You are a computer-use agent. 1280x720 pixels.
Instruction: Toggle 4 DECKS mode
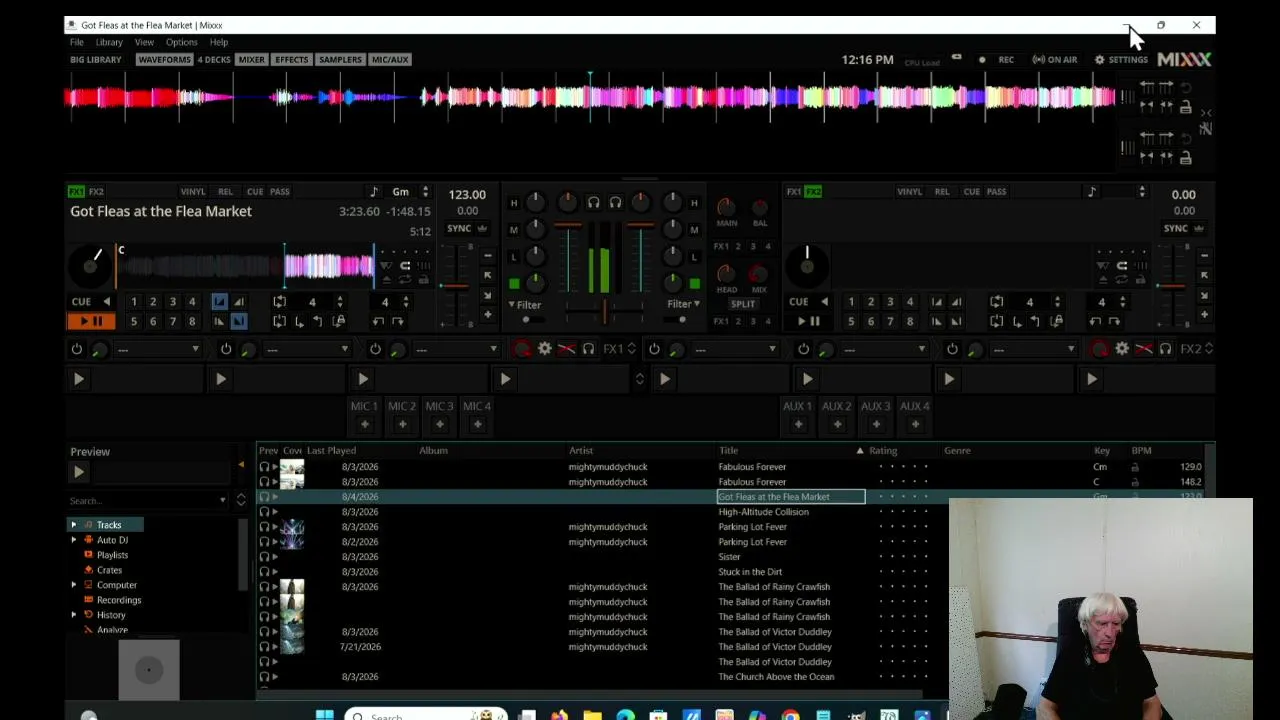click(x=214, y=60)
